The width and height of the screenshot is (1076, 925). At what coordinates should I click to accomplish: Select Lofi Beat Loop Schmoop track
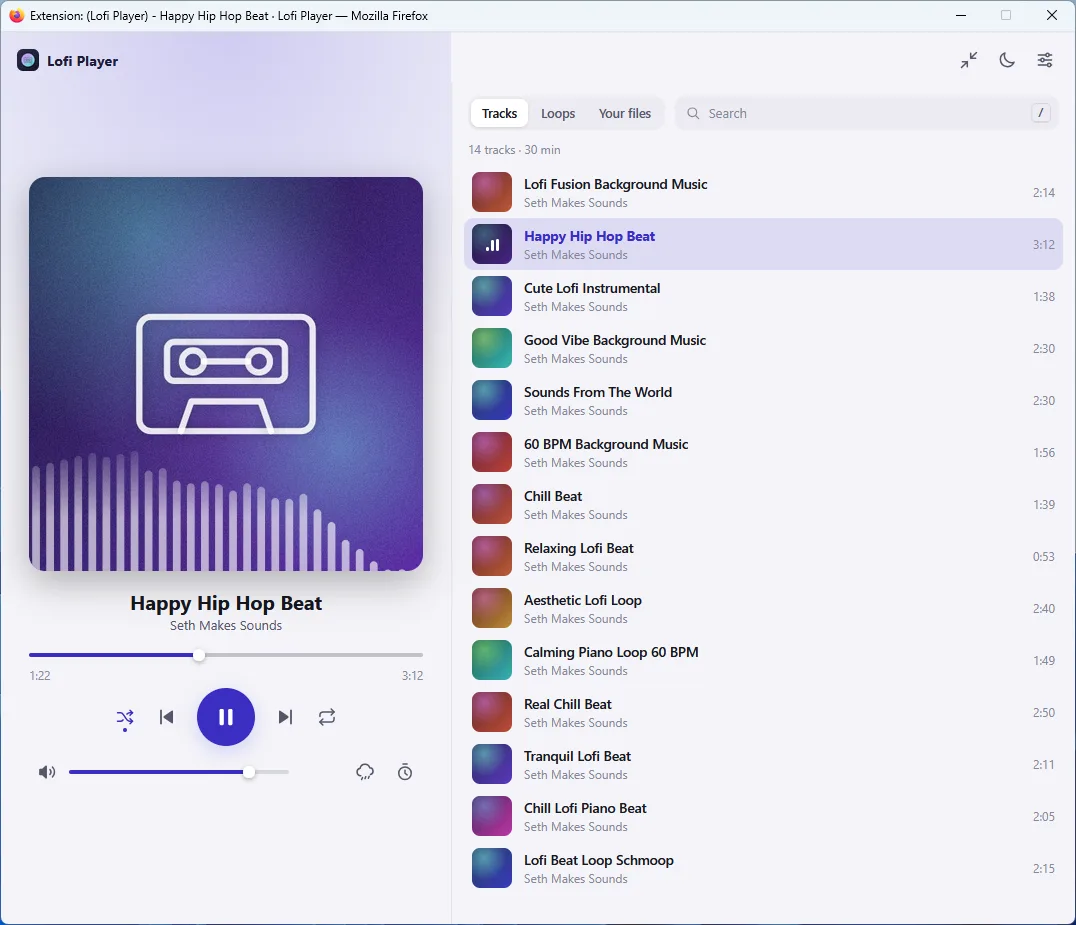point(763,869)
